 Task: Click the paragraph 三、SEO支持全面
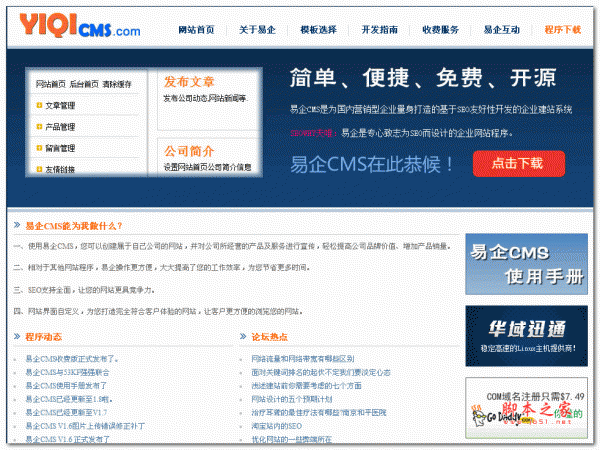(x=84, y=290)
